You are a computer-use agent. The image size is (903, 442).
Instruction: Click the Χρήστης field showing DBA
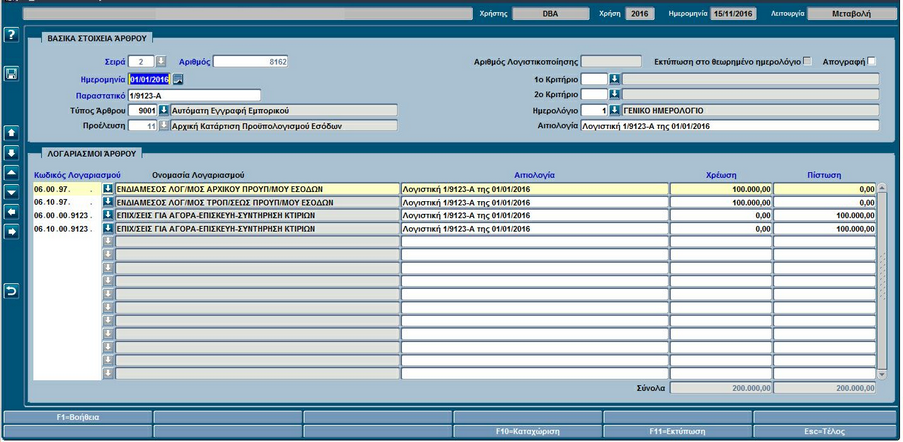(550, 14)
